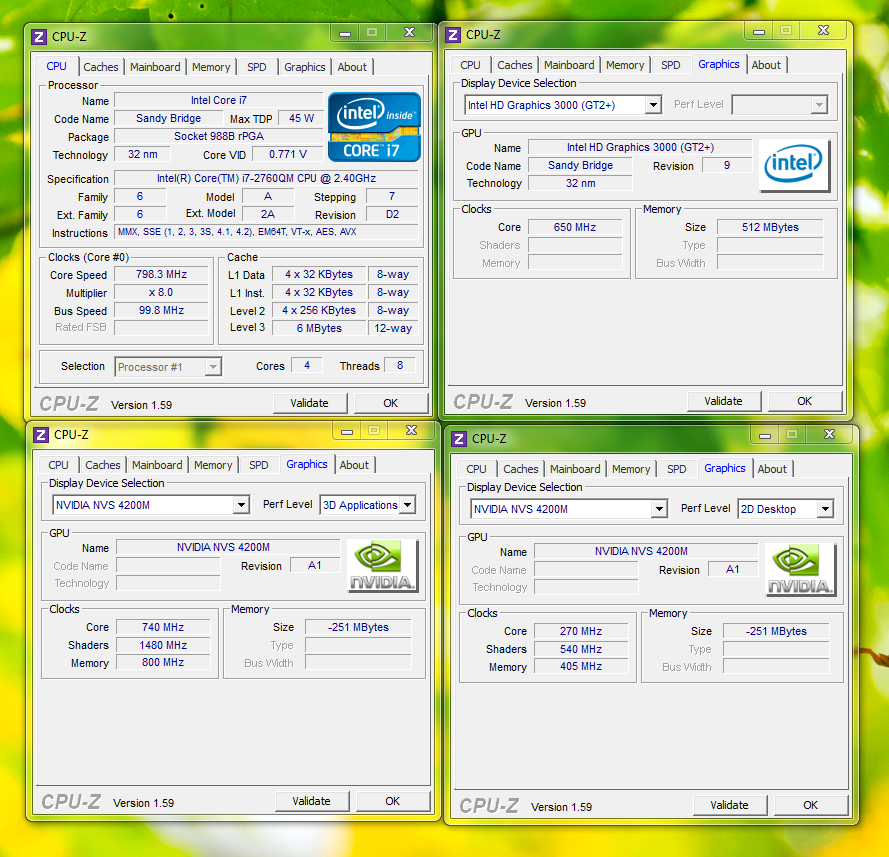Click OK in the 3D Applications window
This screenshot has height=857, width=889.
(392, 801)
